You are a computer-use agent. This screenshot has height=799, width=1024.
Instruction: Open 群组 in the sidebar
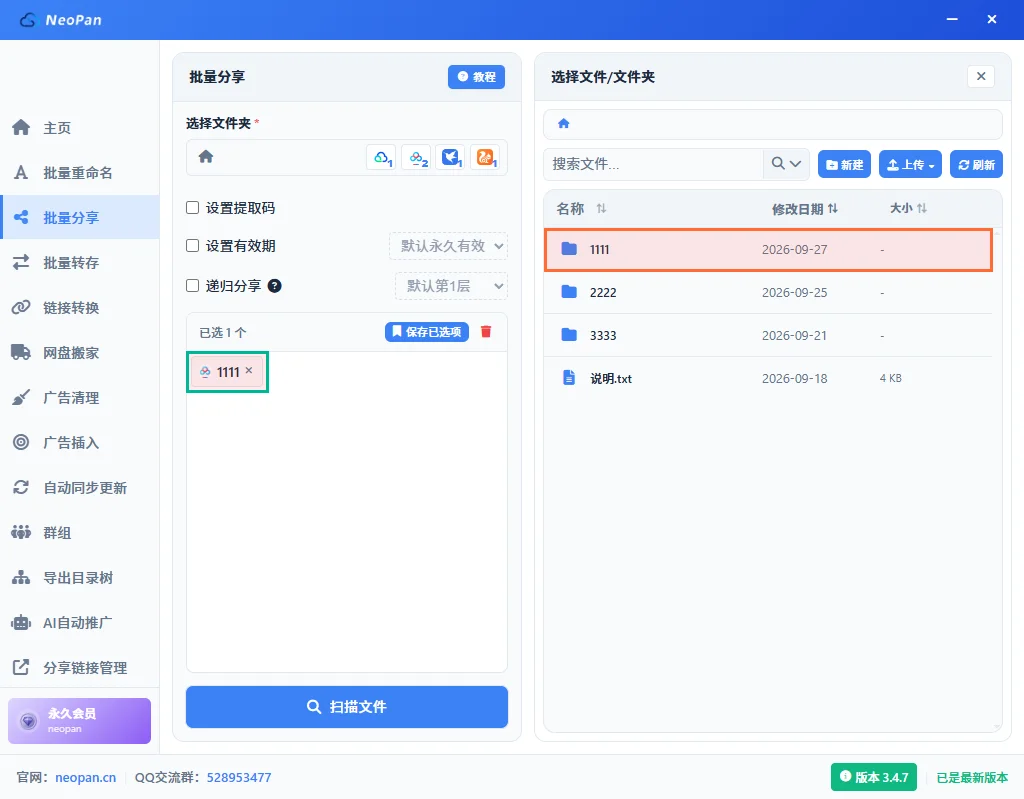point(80,533)
